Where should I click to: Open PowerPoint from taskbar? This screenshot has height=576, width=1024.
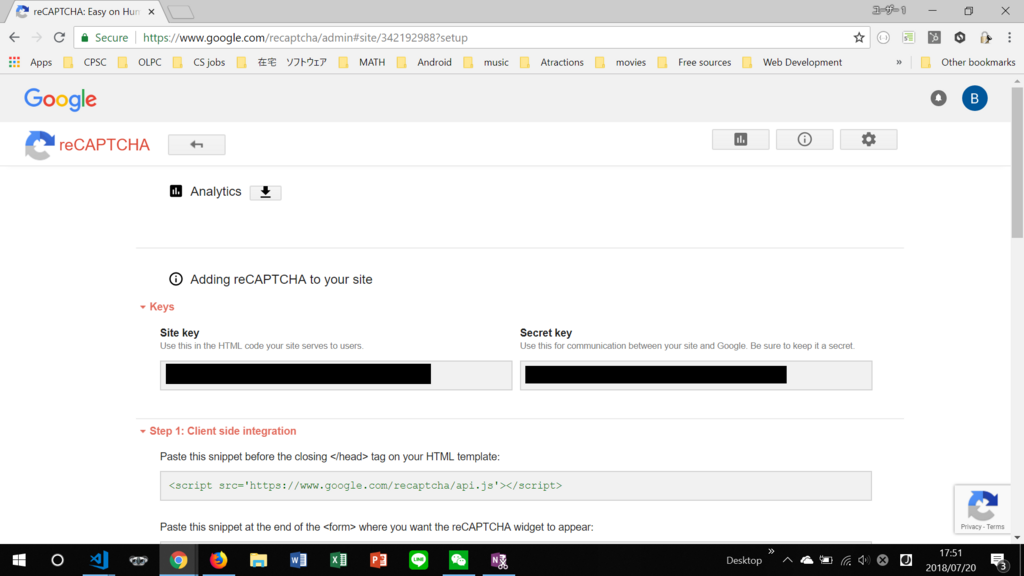click(378, 560)
